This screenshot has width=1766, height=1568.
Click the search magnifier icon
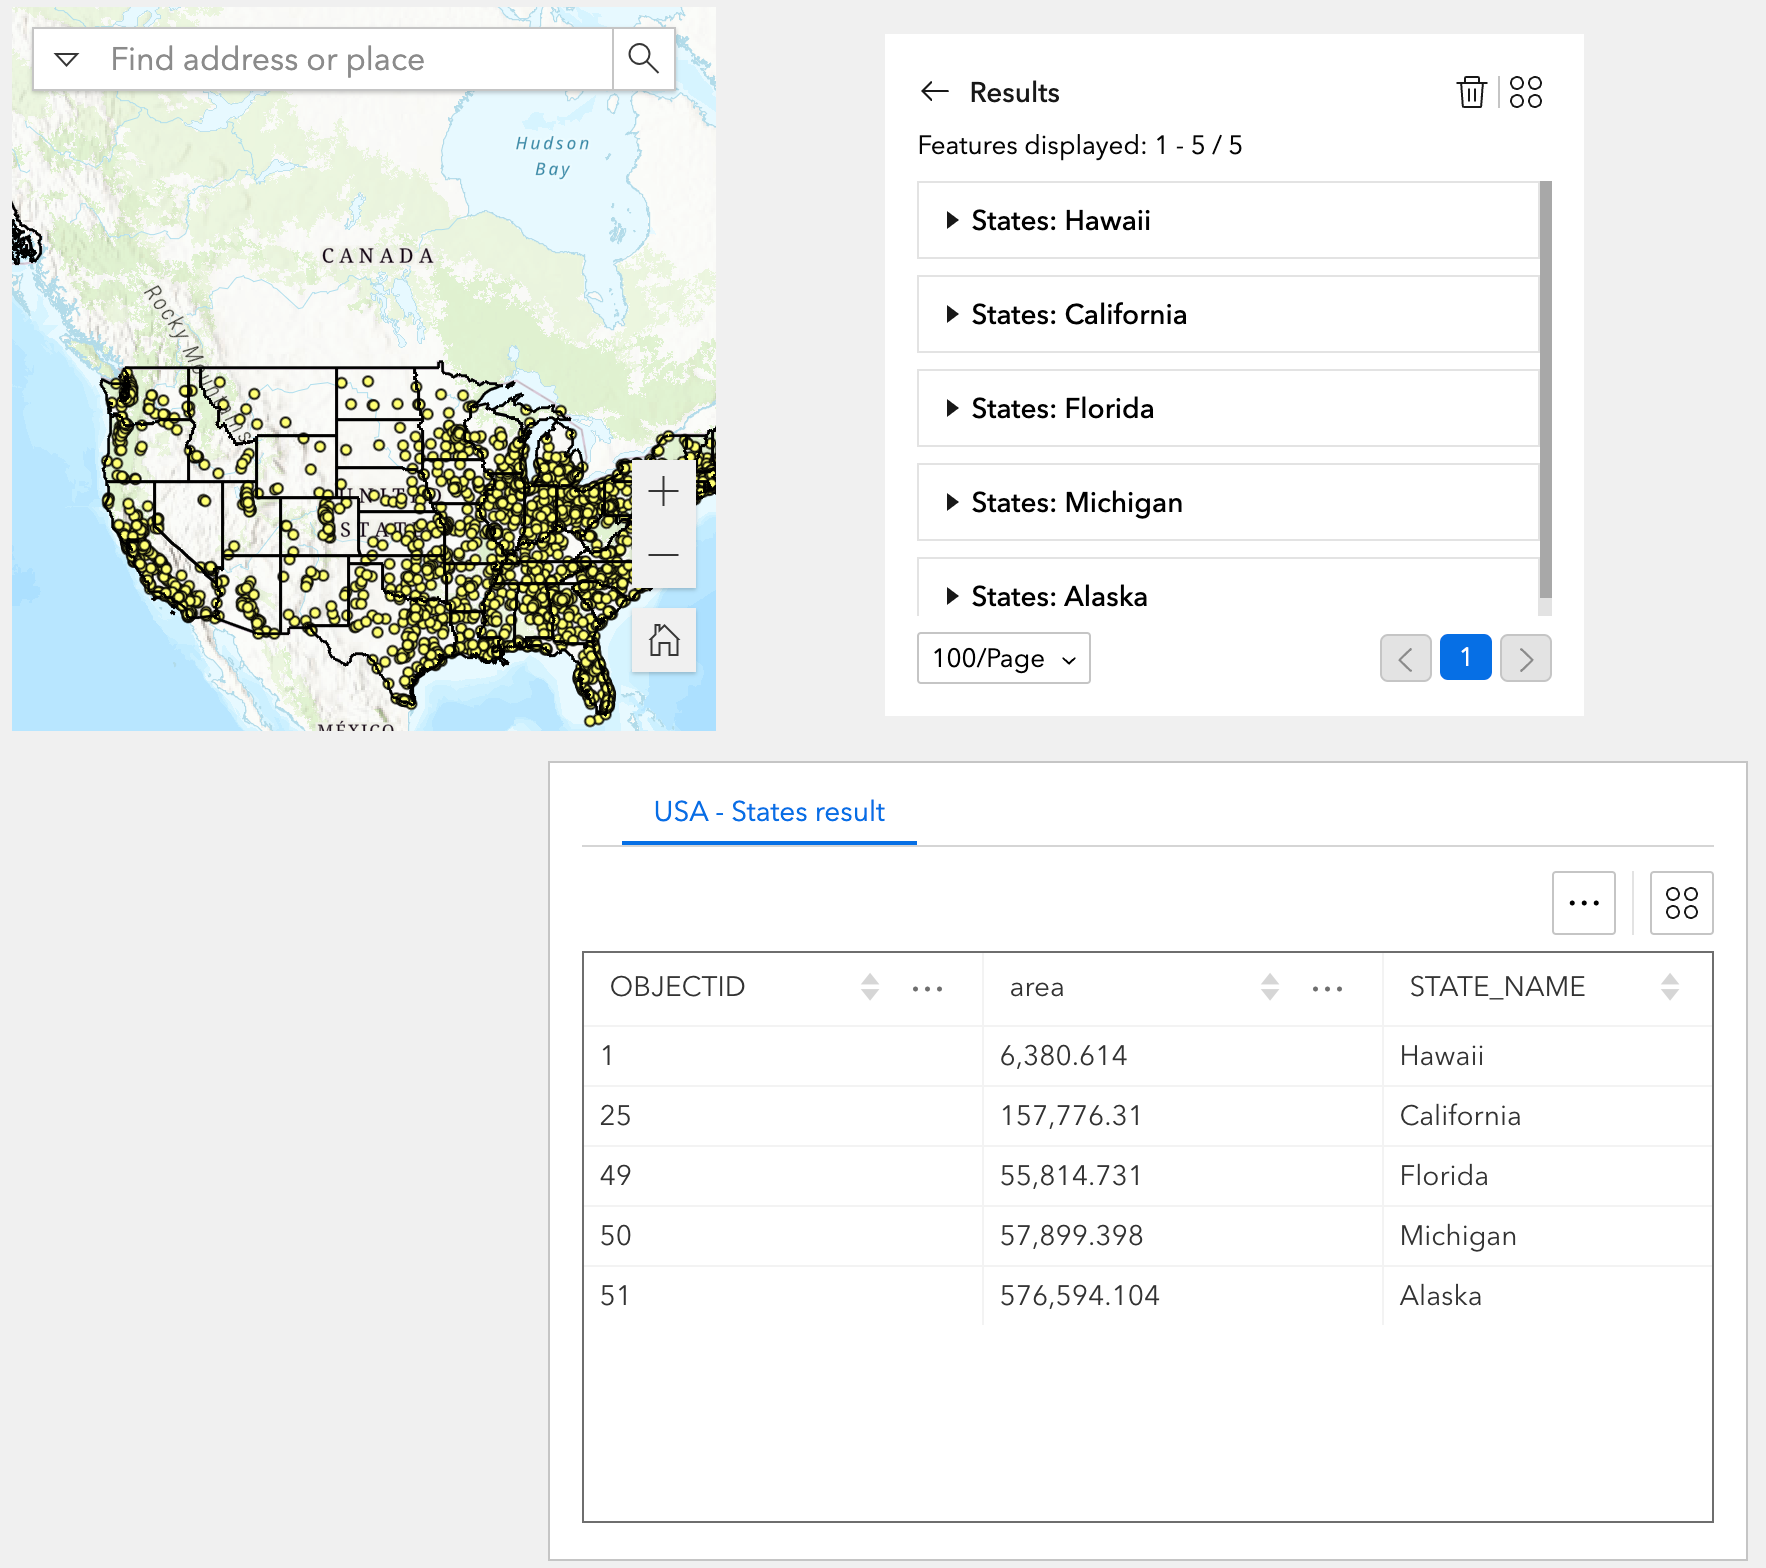[643, 59]
